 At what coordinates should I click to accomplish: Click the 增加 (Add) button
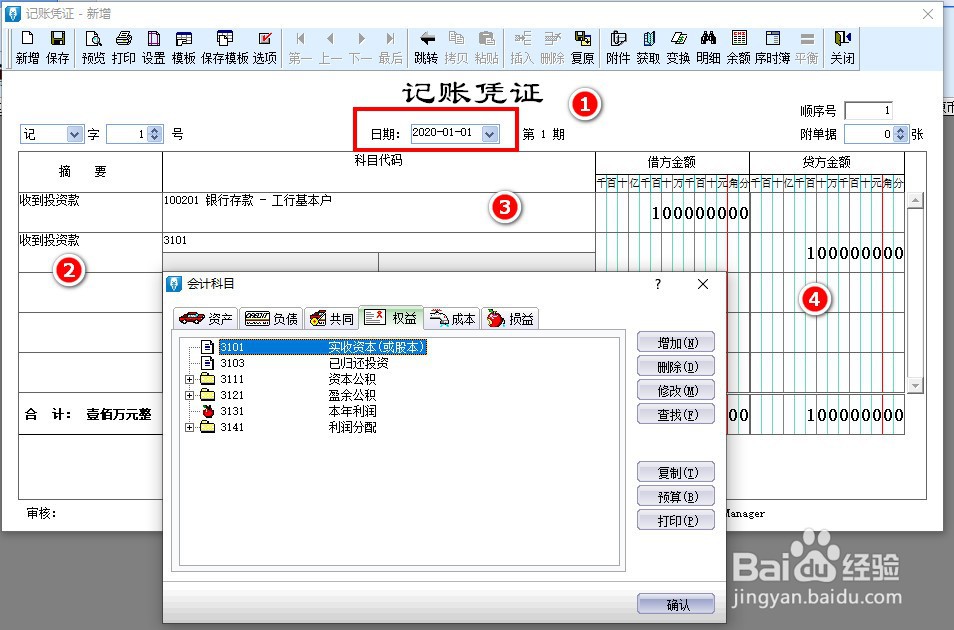click(x=675, y=341)
